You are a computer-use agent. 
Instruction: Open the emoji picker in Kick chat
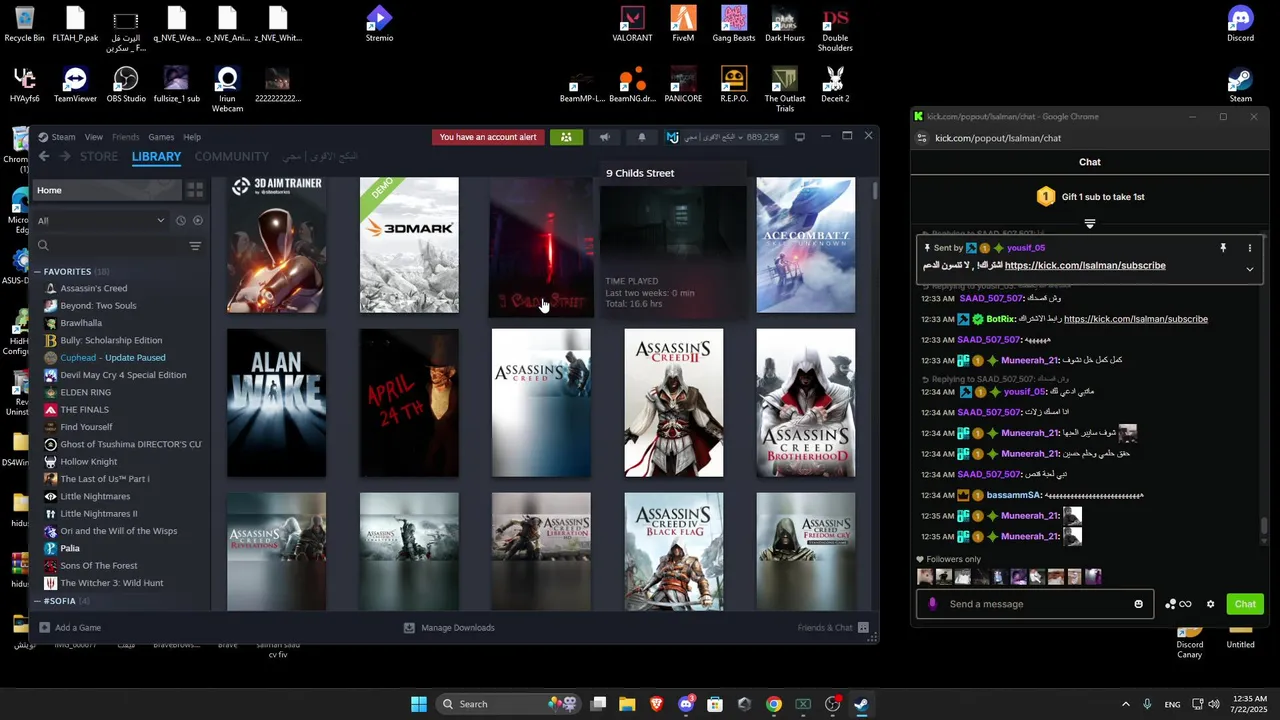tap(1138, 604)
